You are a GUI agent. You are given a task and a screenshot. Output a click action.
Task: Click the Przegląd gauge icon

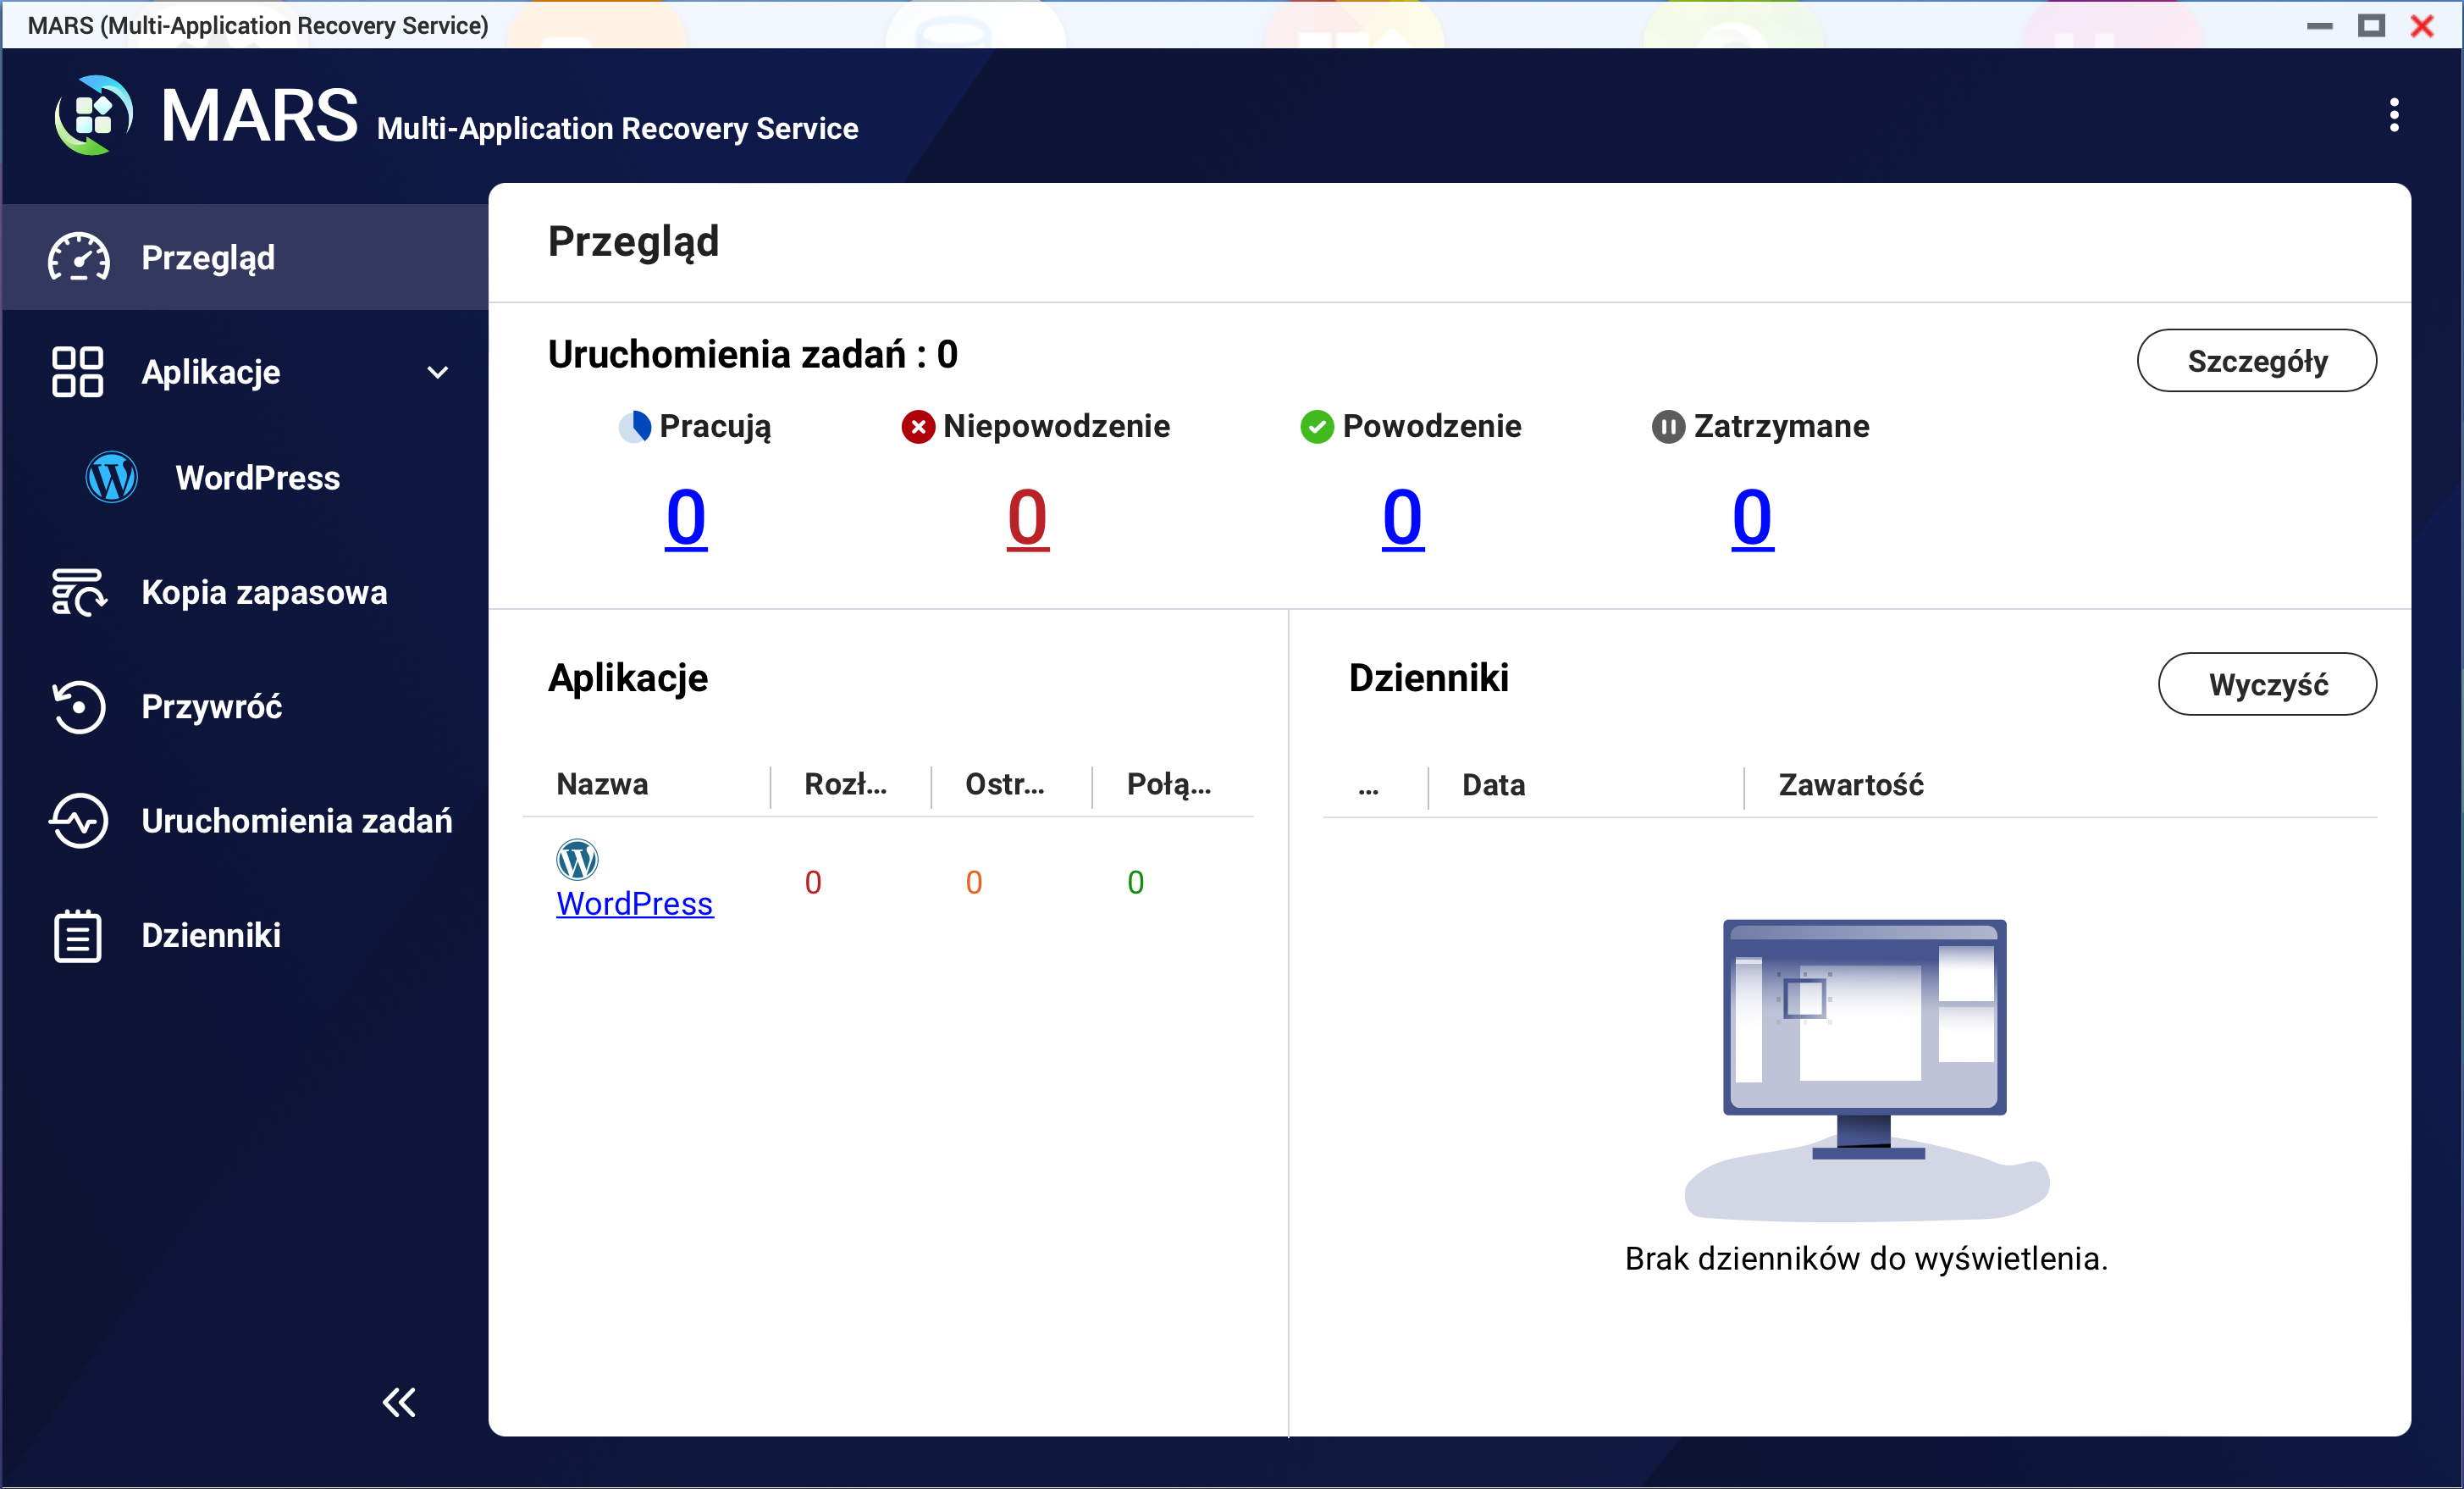pyautogui.click(x=78, y=258)
